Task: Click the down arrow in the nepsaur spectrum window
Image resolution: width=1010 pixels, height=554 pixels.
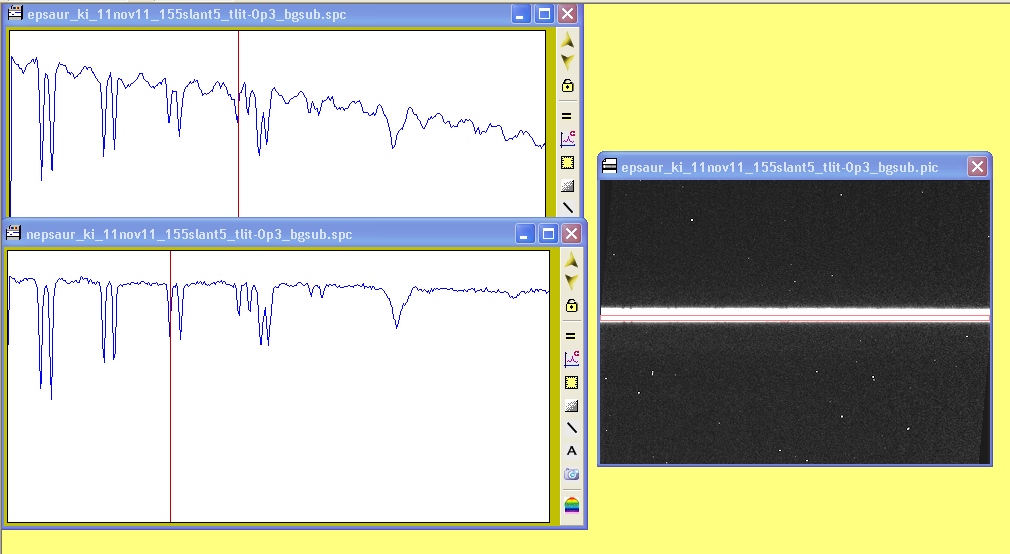Action: [x=571, y=282]
